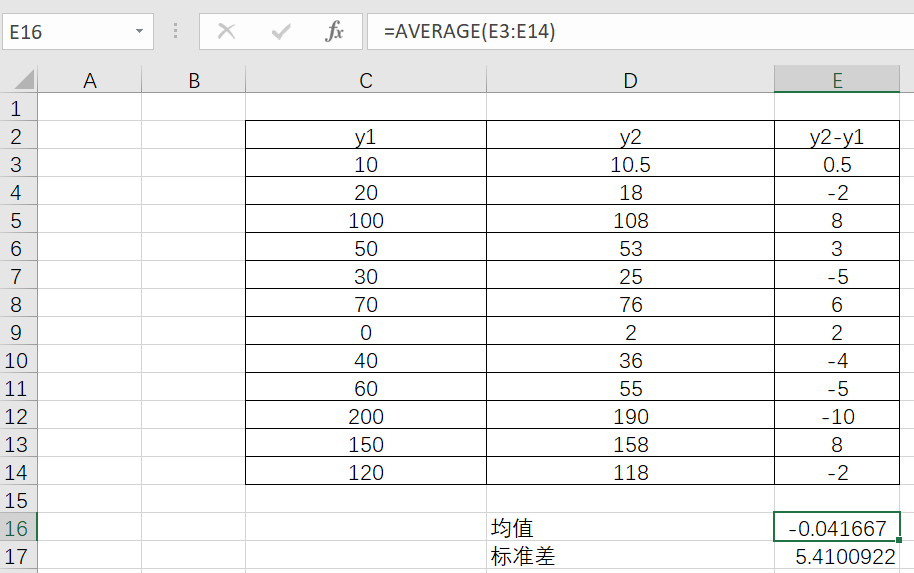Viewport: 914px width, 573px height.
Task: Click the formula bar vertical dots handle
Action: coord(175,31)
